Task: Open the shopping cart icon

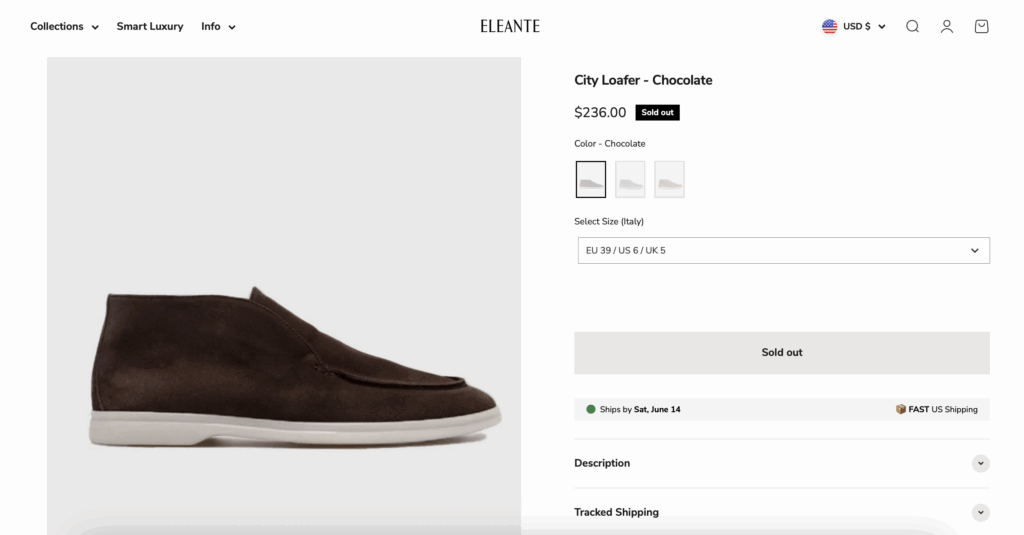Action: [981, 27]
